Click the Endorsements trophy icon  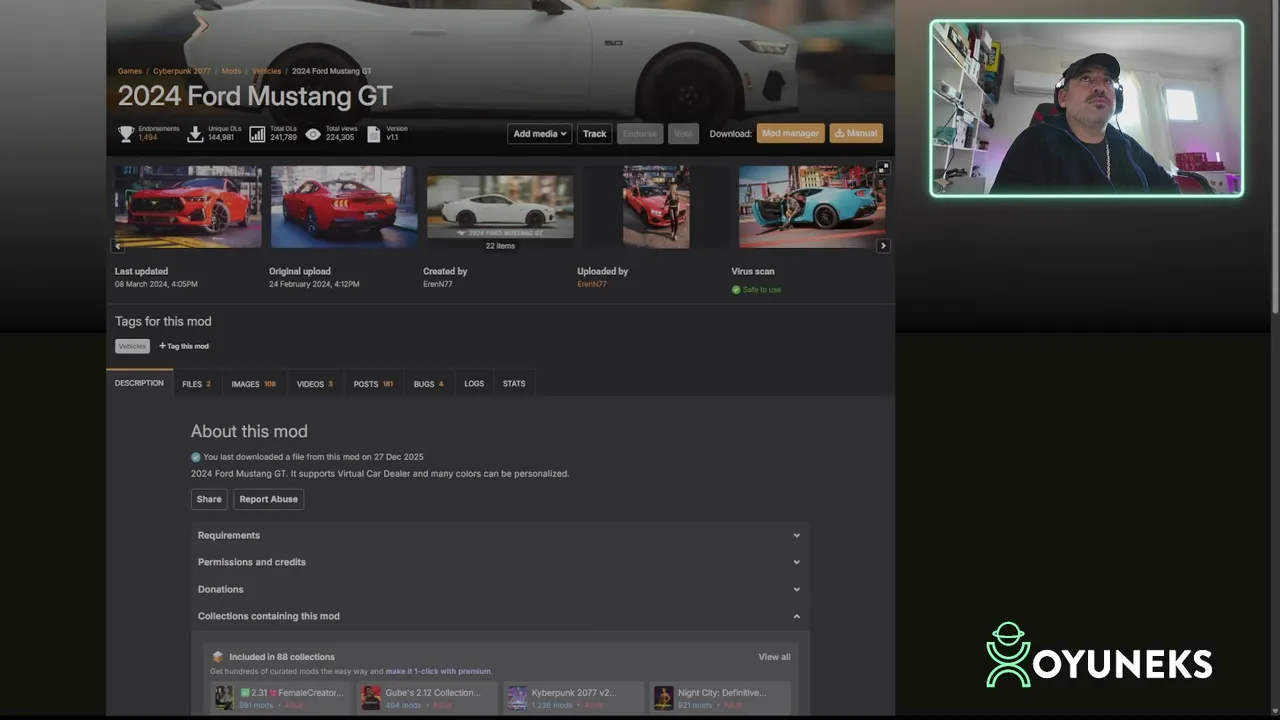pos(126,133)
